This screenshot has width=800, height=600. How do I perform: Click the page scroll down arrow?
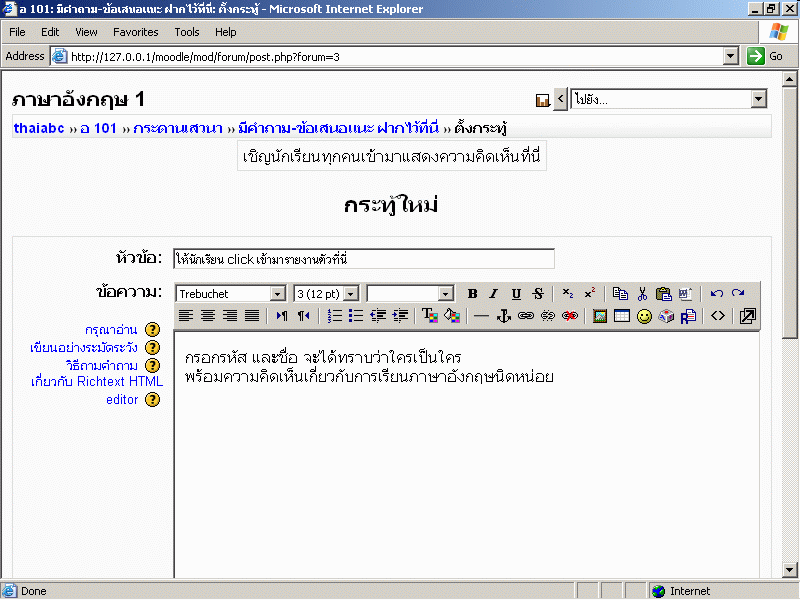(x=789, y=569)
